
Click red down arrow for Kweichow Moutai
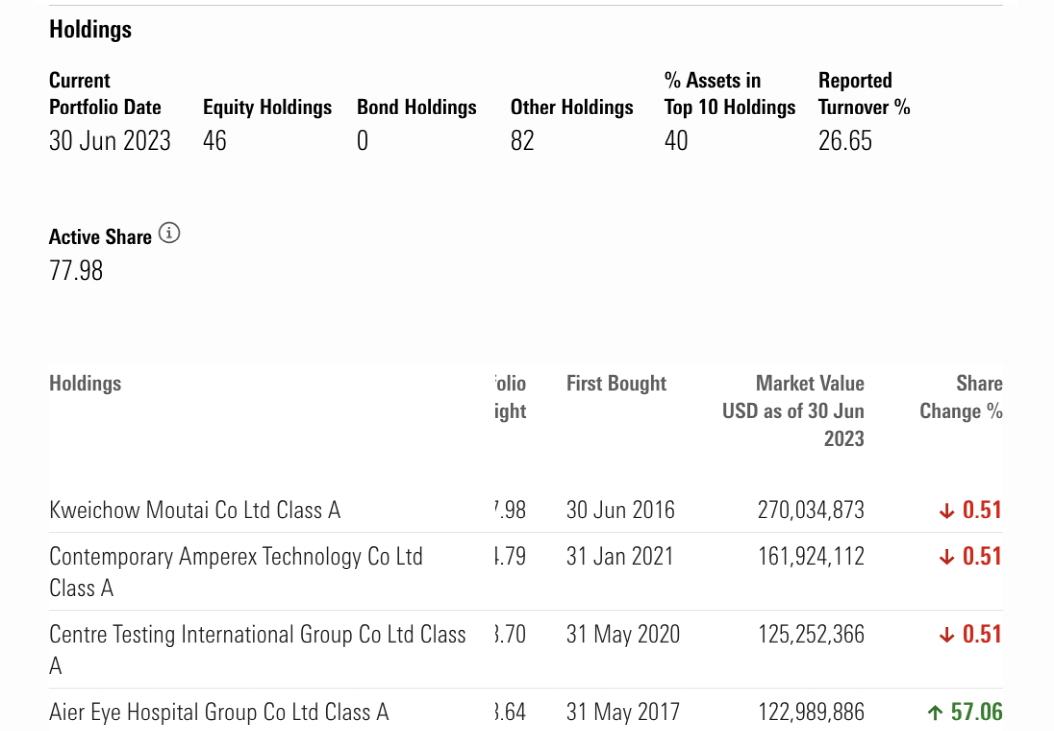click(947, 510)
